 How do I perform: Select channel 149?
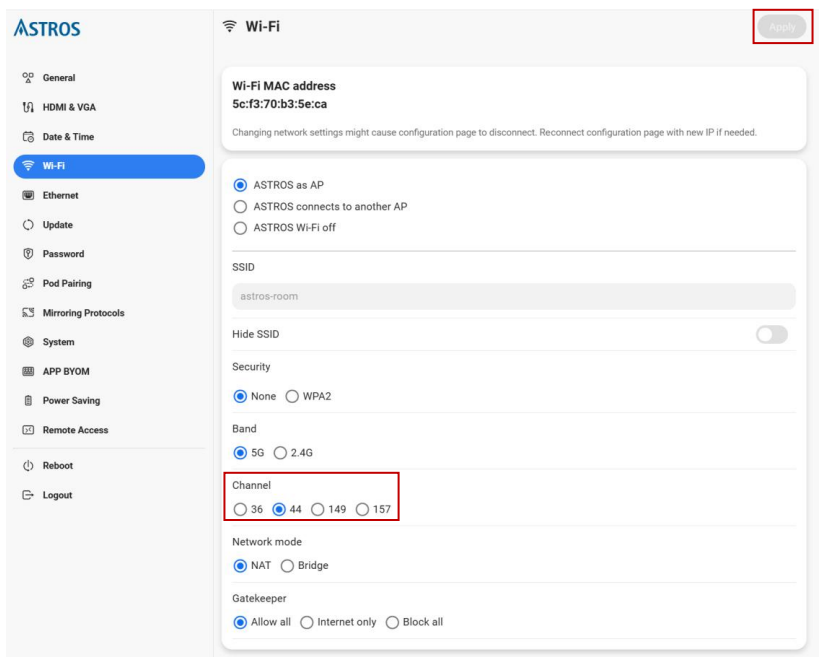pos(318,509)
